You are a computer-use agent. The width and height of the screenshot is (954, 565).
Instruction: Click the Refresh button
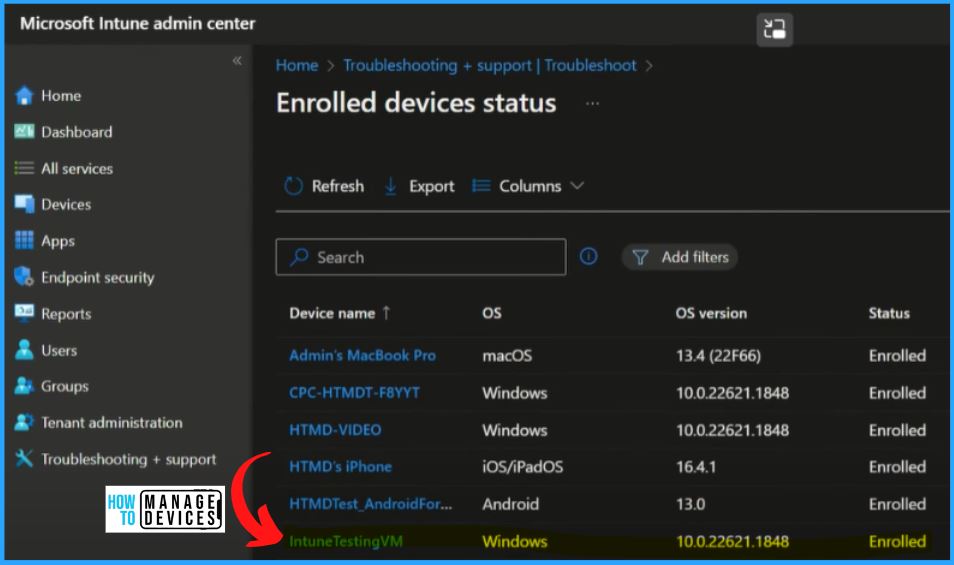[x=324, y=186]
